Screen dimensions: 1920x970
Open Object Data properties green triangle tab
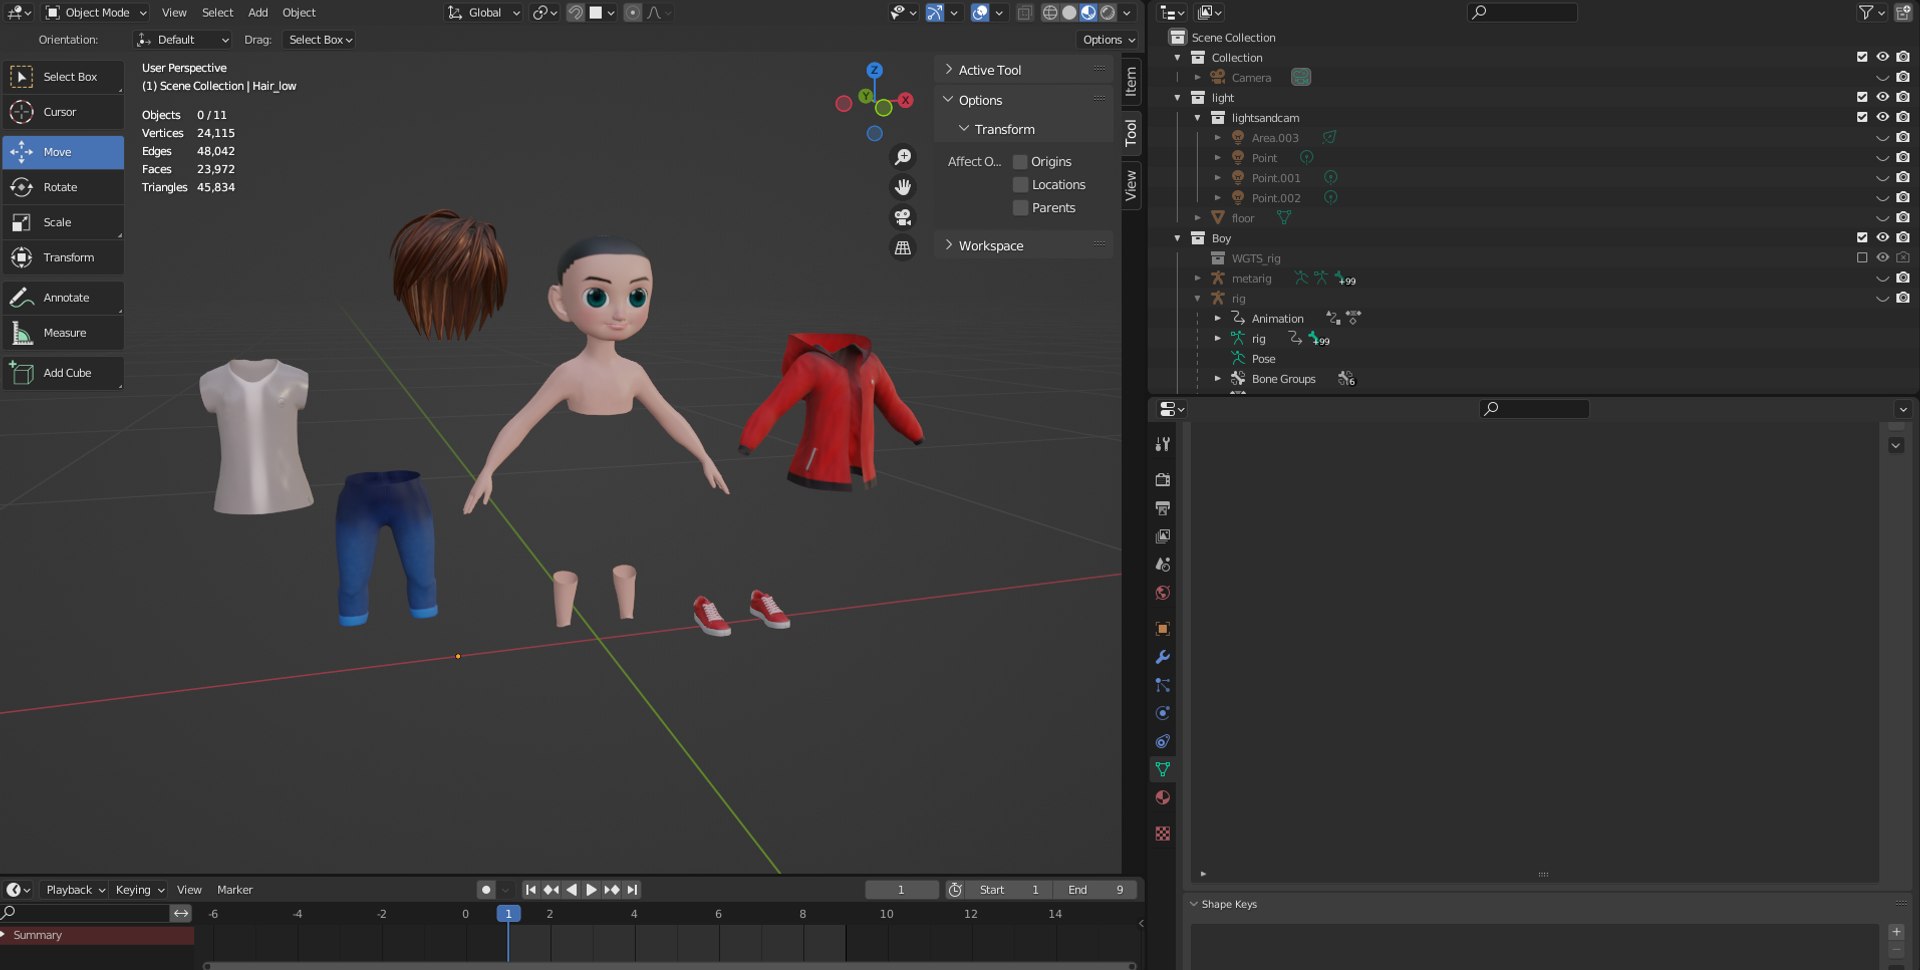[x=1162, y=769]
